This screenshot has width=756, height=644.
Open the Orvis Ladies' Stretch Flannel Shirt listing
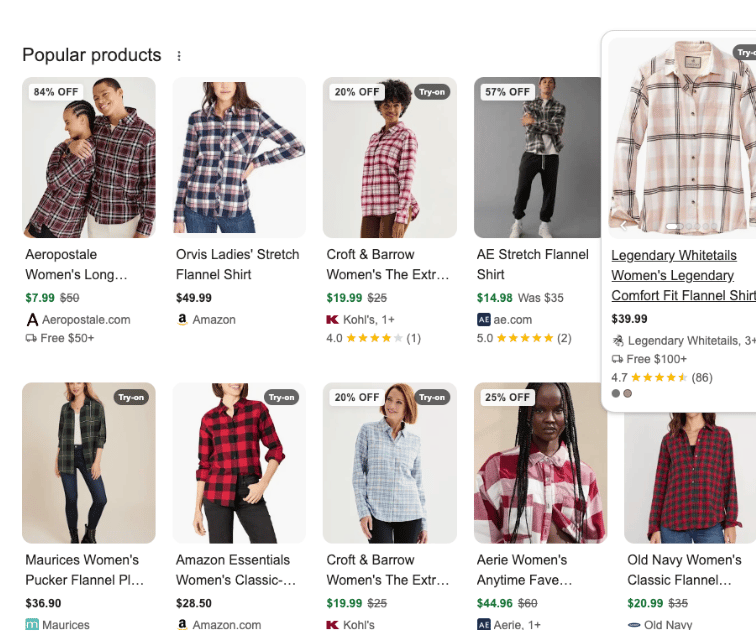click(x=237, y=264)
